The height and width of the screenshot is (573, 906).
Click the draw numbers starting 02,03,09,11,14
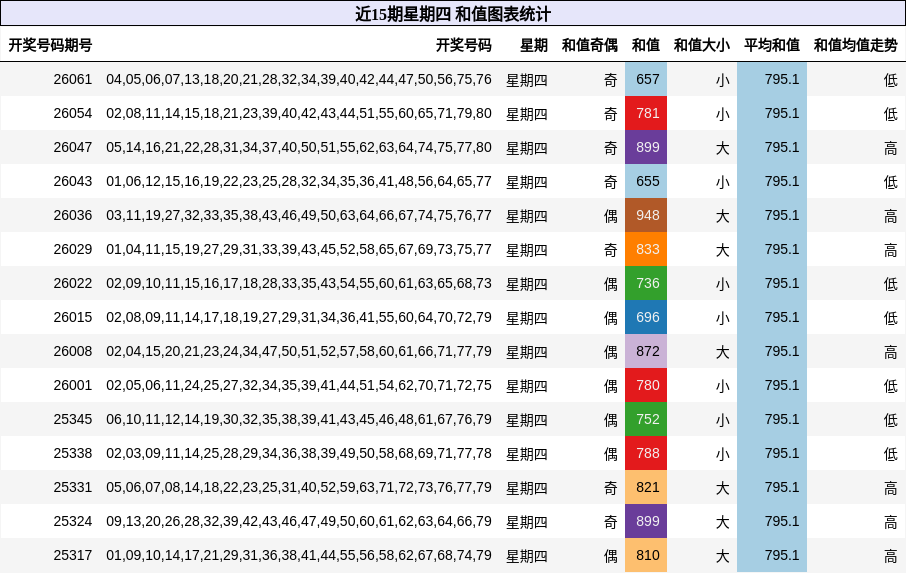tap(299, 453)
